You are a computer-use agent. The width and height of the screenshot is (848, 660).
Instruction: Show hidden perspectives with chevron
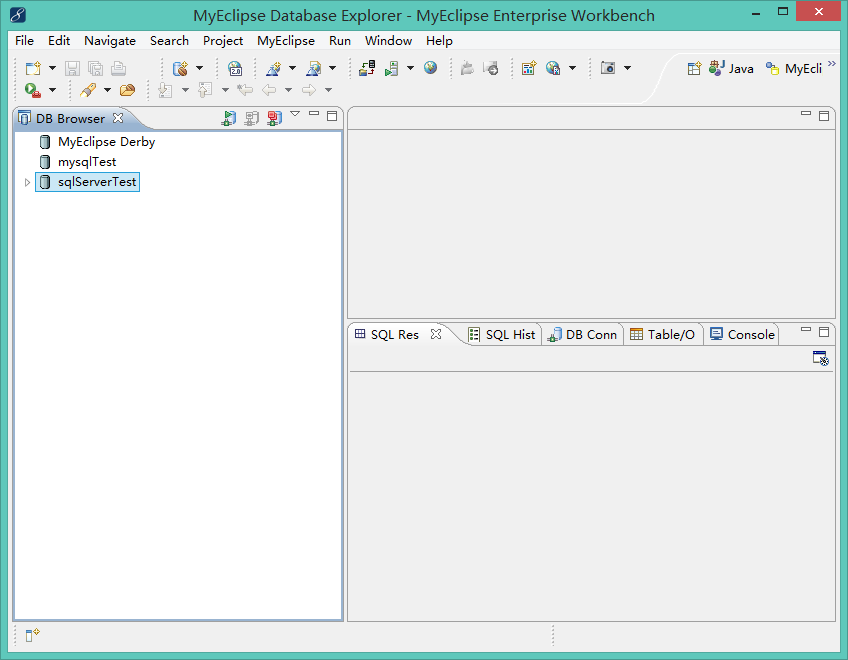(x=832, y=63)
